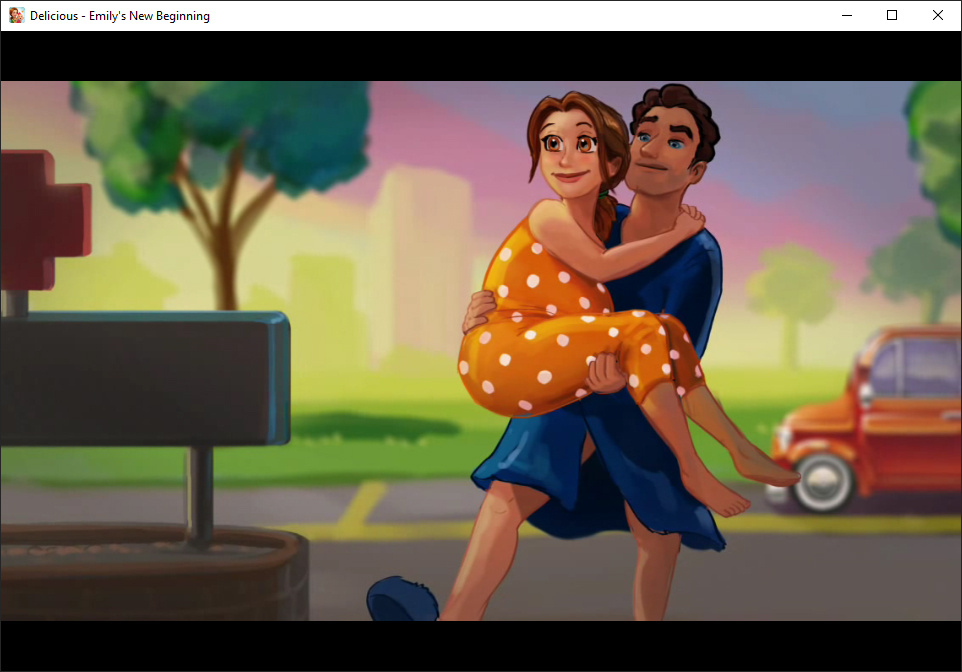The width and height of the screenshot is (962, 672).
Task: Click the Delicious game icon in title bar
Action: point(17,15)
